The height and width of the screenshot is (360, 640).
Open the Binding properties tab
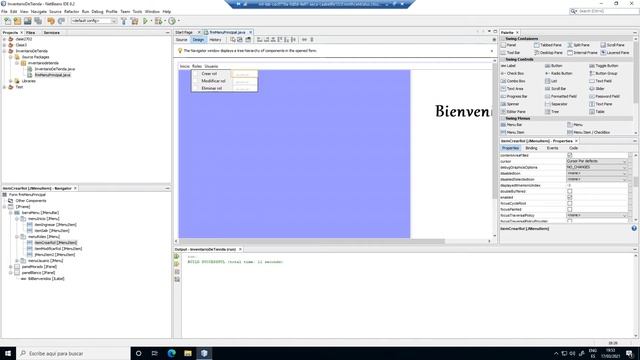[531, 148]
